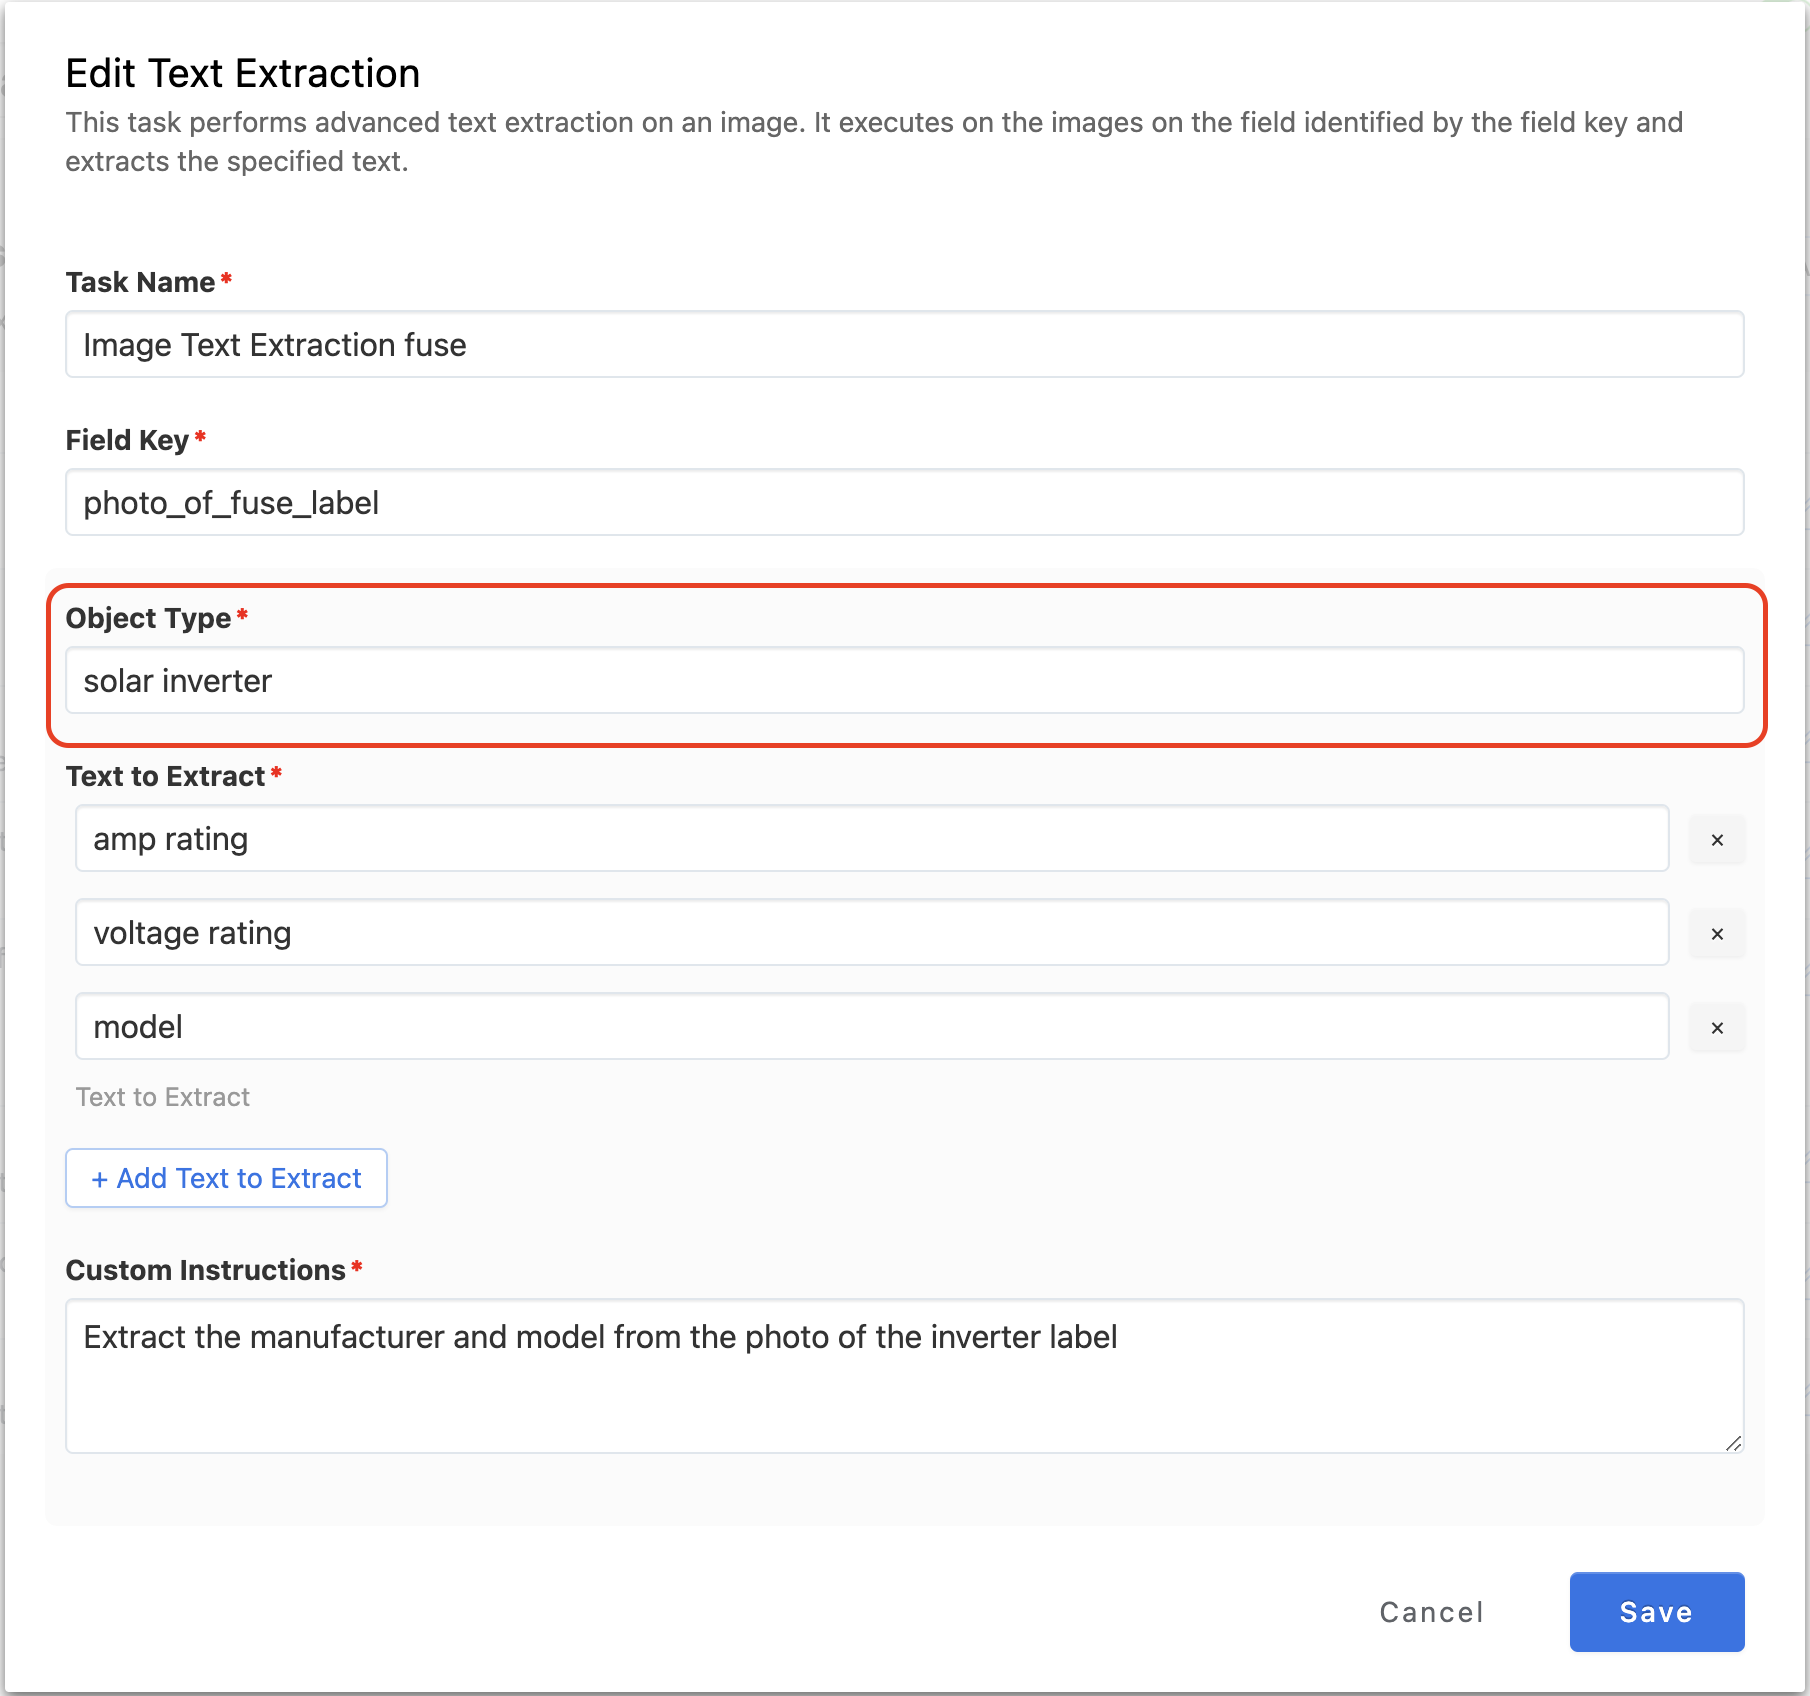Remove the model extraction entry
Viewport: 1810px width, 1696px height.
click(1717, 1028)
